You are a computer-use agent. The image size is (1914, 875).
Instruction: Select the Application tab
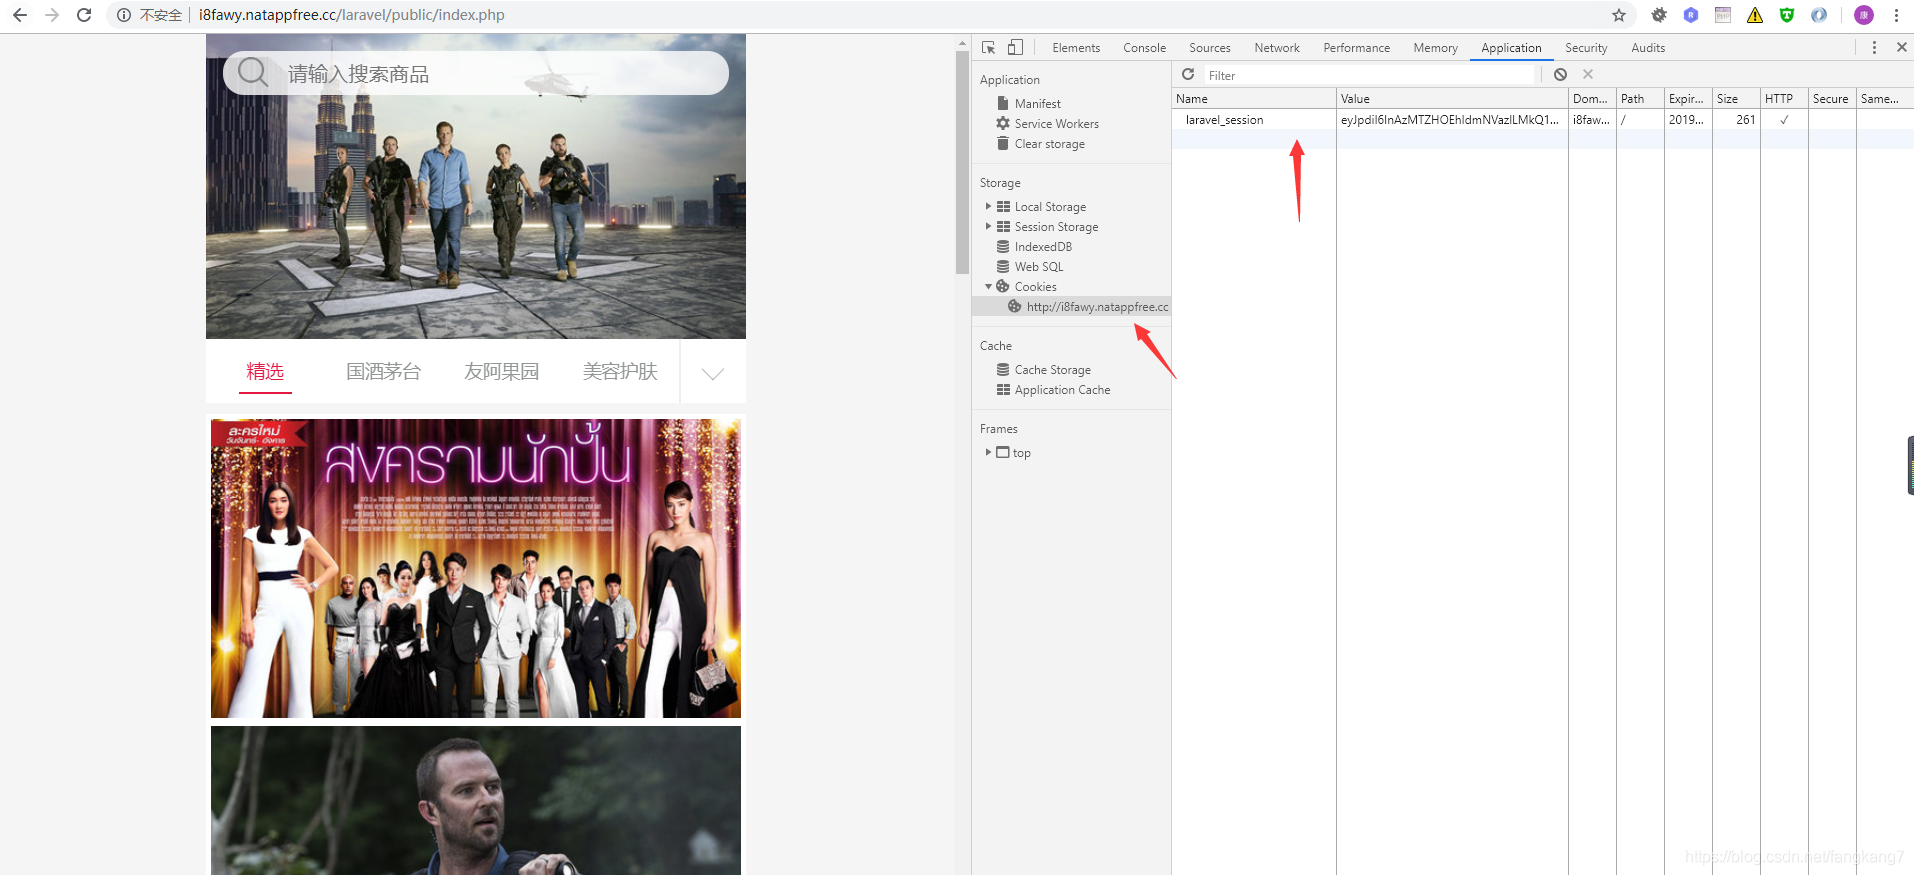pyautogui.click(x=1511, y=48)
